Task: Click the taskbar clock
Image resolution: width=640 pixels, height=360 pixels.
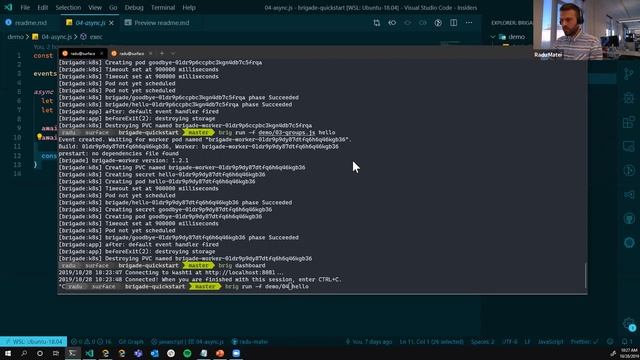Action: coord(629,353)
